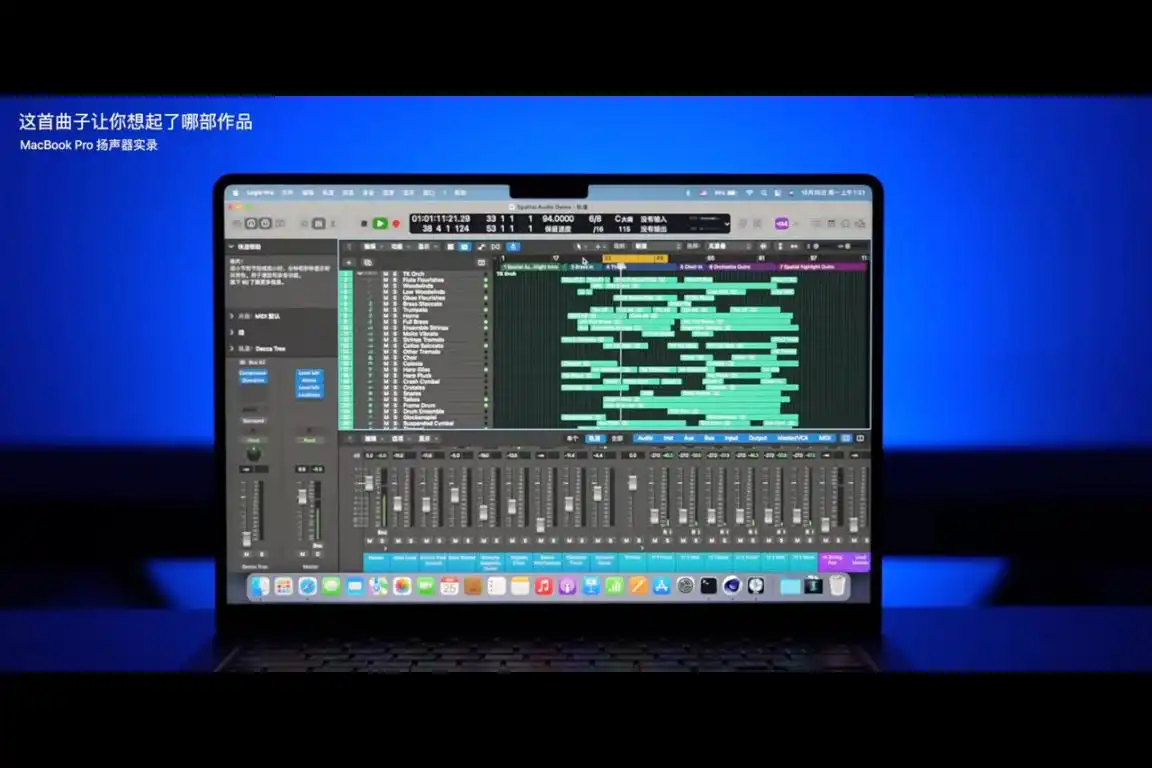The height and width of the screenshot is (768, 1152).
Task: Select the Aux mixer filter button
Action: click(x=688, y=439)
